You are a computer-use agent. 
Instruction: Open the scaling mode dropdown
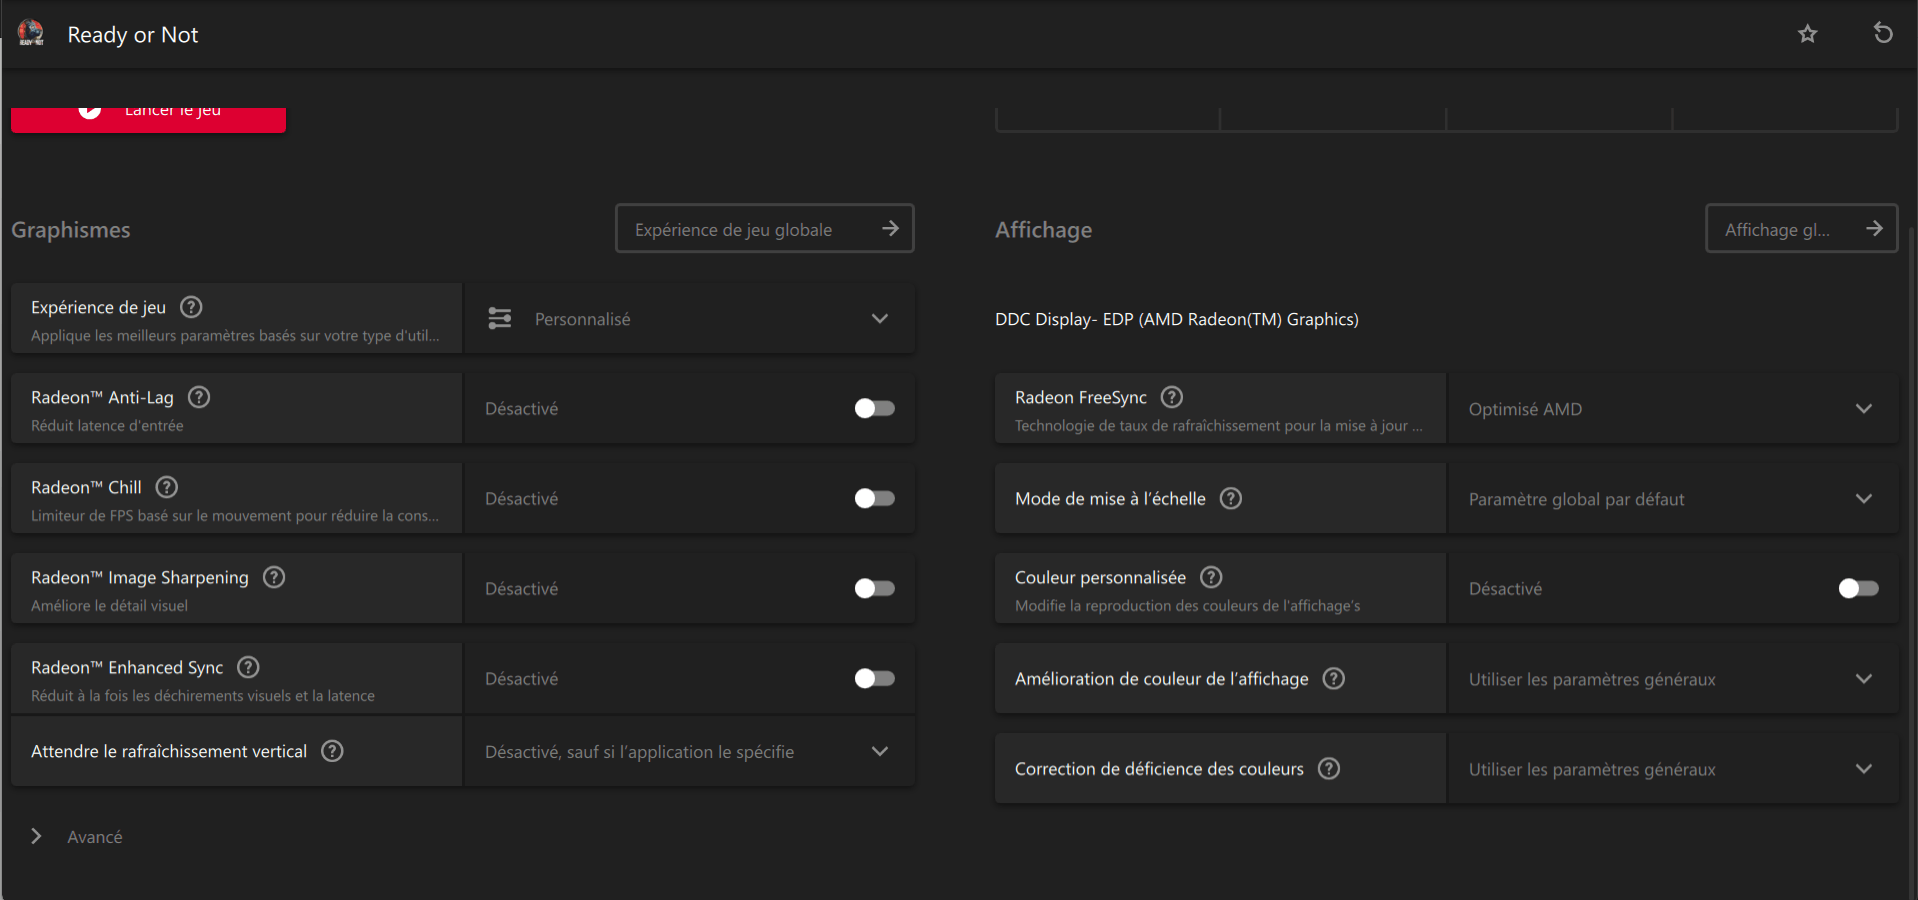point(1673,498)
